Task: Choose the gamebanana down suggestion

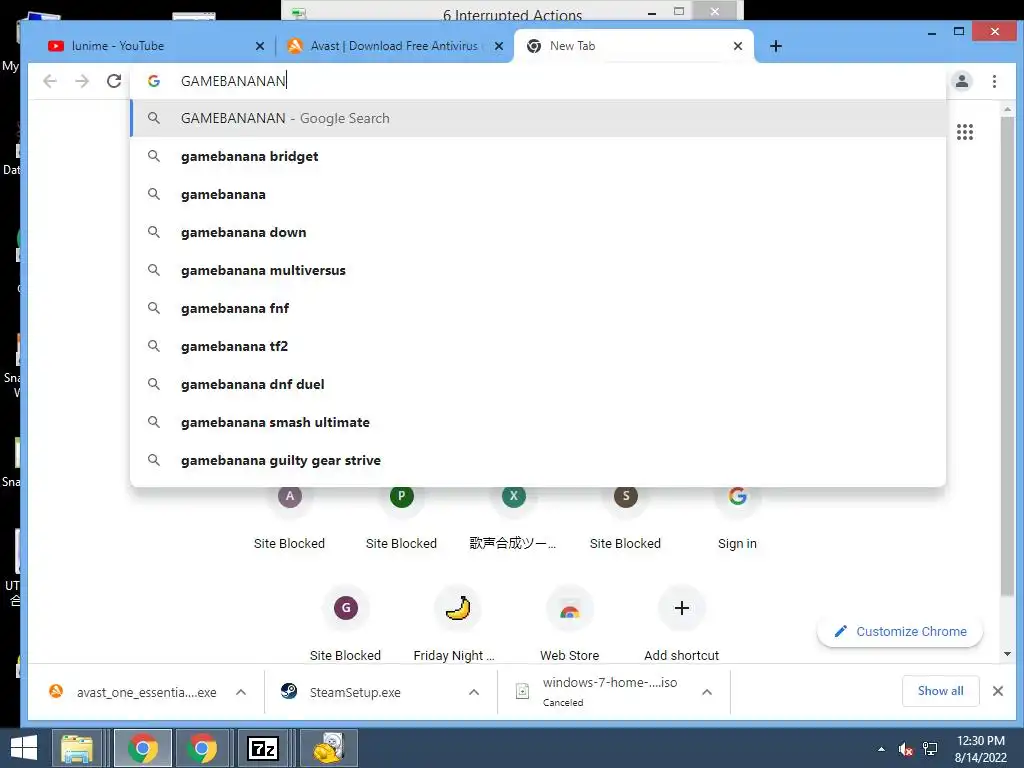Action: pyautogui.click(x=538, y=232)
